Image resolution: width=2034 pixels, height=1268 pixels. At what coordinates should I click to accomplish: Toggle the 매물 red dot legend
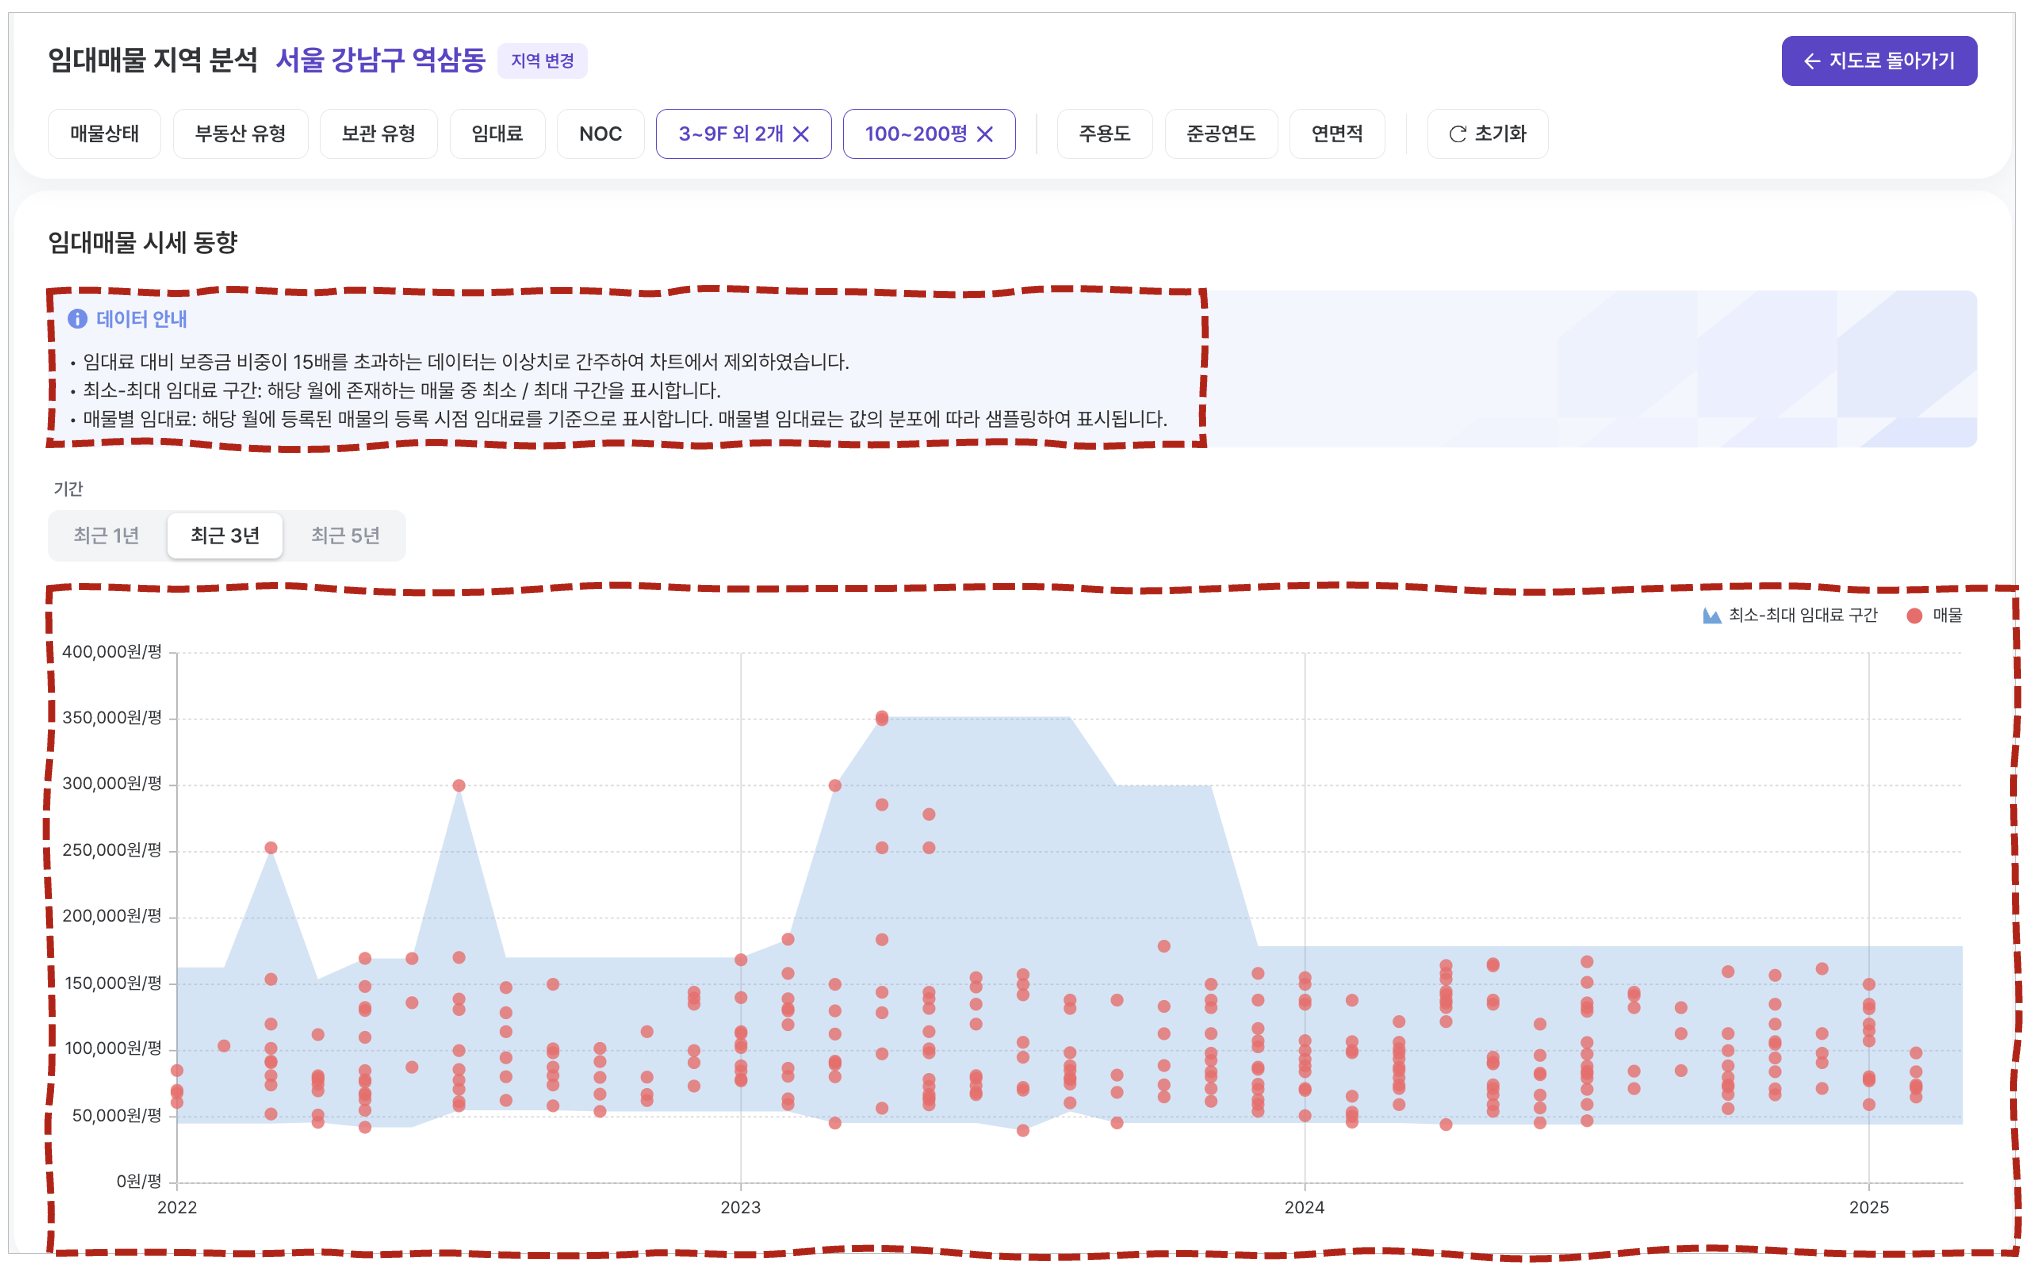tap(1914, 616)
